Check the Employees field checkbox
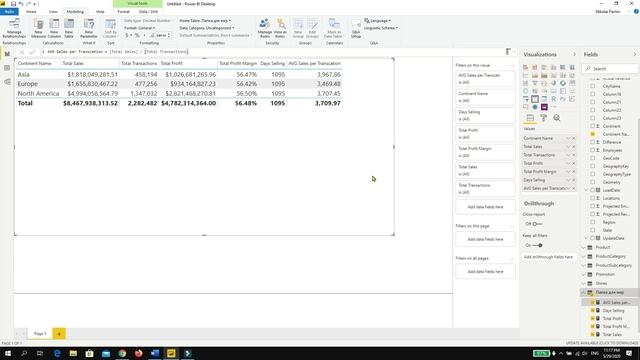 [593, 150]
